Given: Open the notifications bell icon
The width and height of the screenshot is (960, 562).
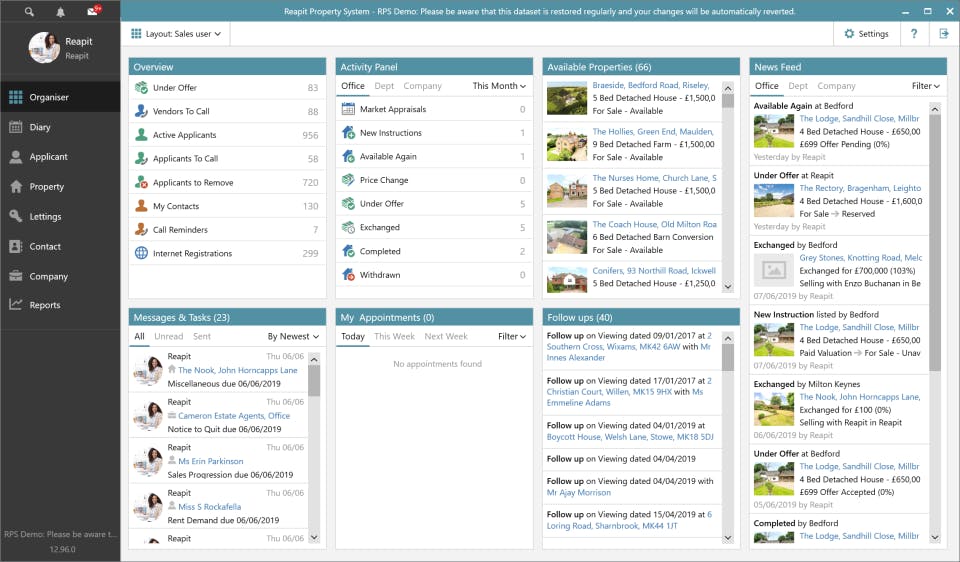Looking at the screenshot, I should [x=60, y=12].
